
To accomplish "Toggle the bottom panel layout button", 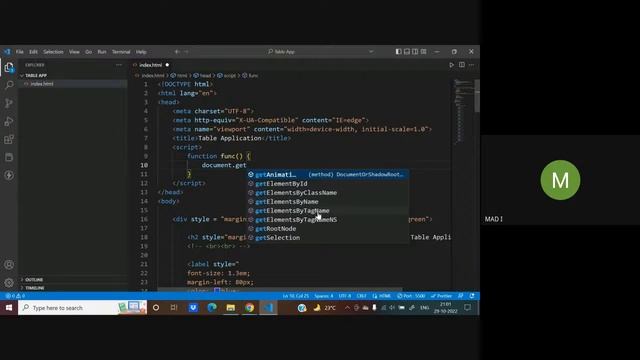I will tap(407, 52).
